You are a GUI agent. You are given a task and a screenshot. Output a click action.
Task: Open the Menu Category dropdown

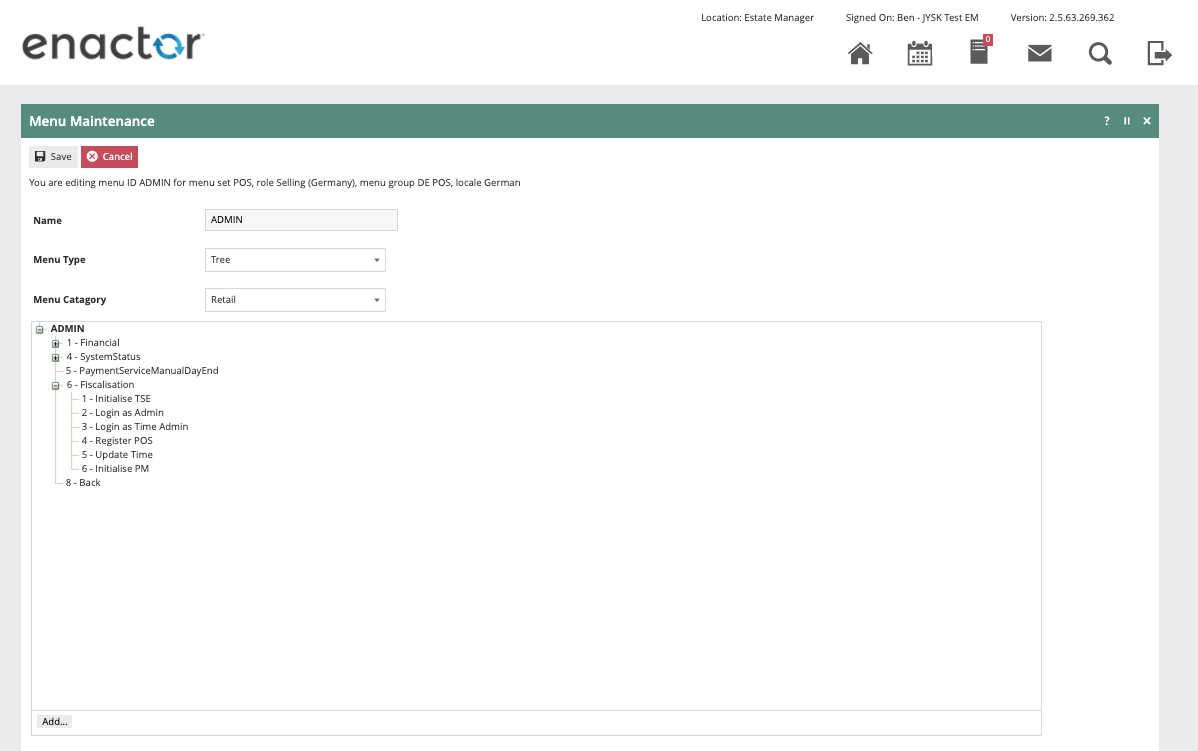pos(295,300)
